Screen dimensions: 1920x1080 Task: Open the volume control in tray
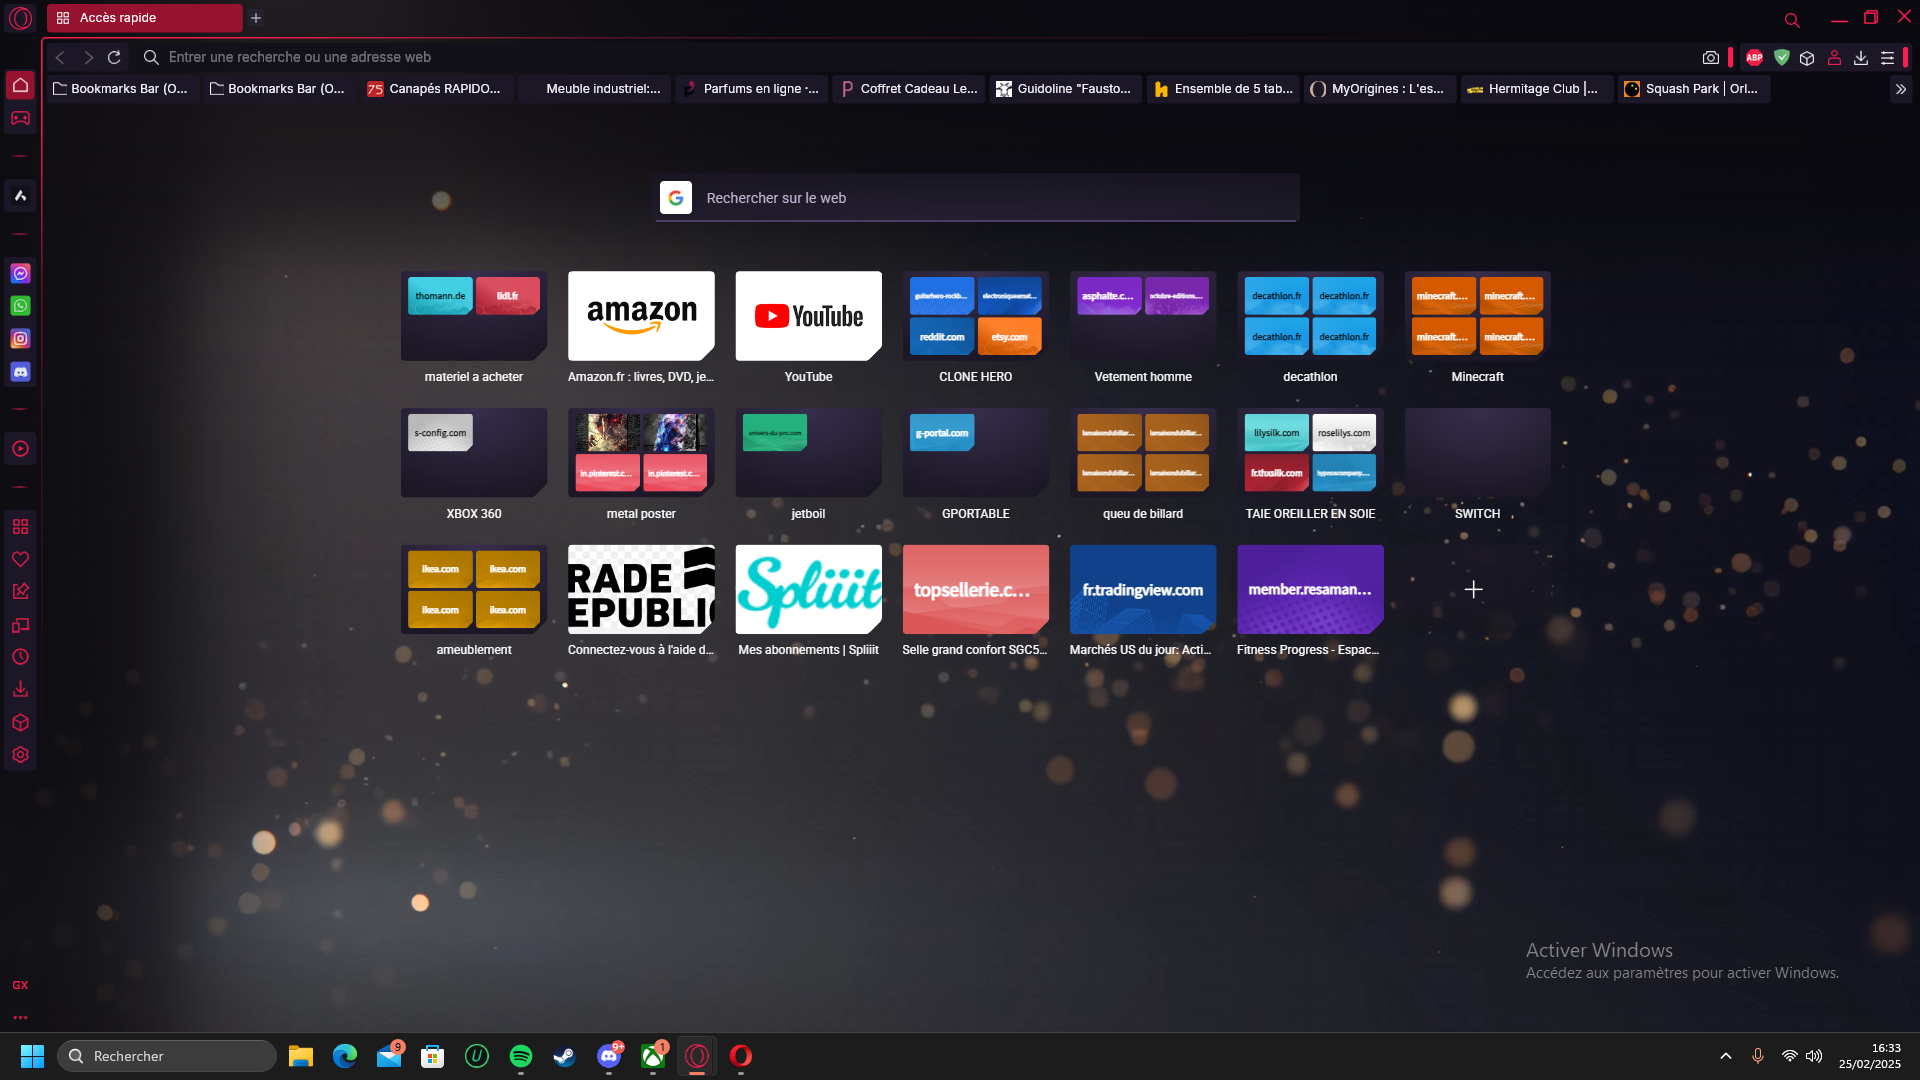pos(1814,1056)
